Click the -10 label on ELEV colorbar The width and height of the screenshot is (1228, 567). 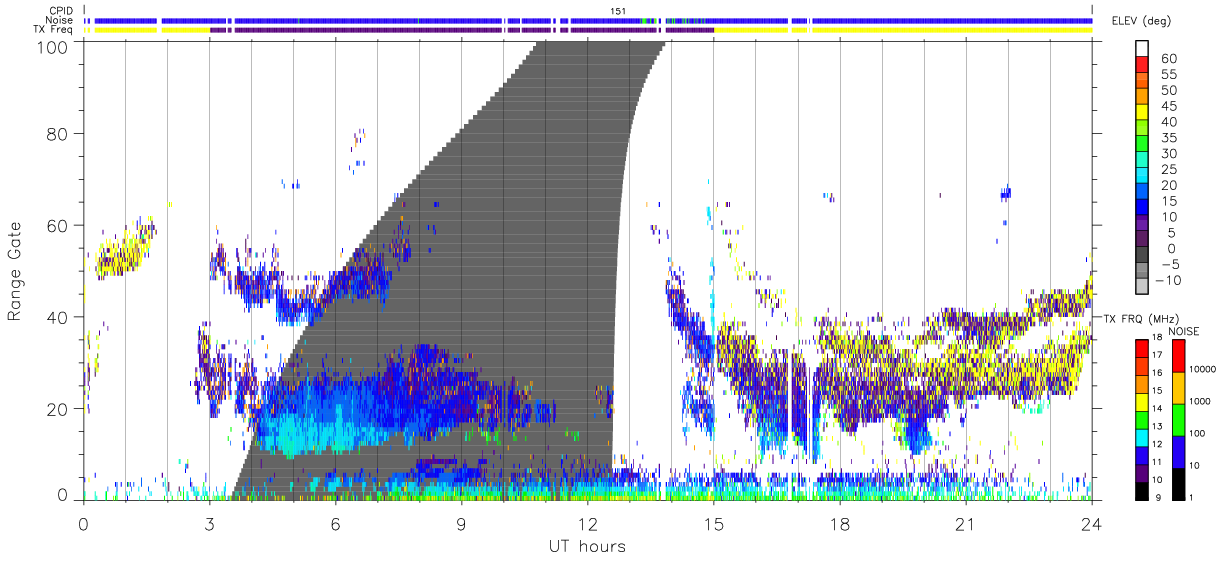click(x=1166, y=280)
